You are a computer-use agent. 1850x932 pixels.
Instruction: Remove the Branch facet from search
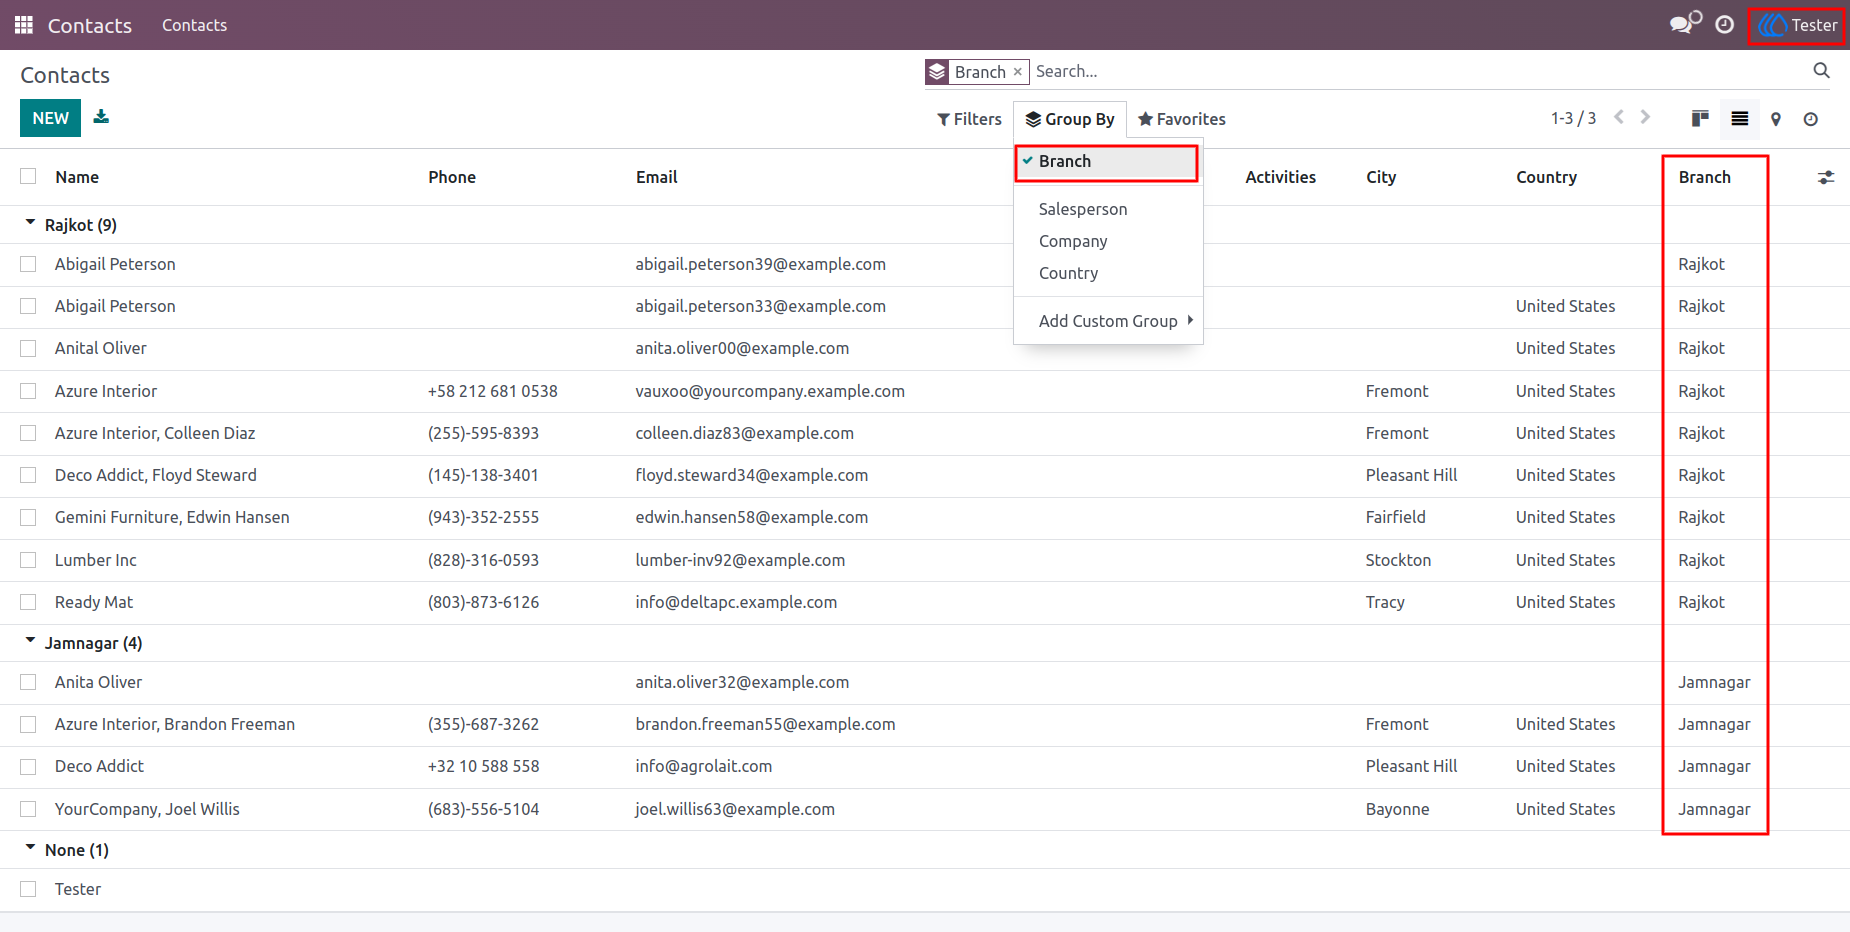1018,72
